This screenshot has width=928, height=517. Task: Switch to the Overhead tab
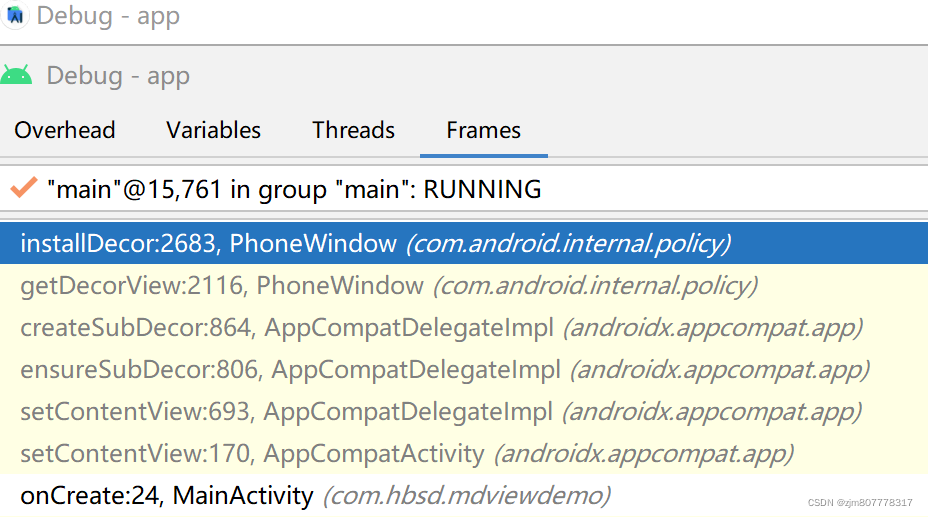tap(65, 130)
